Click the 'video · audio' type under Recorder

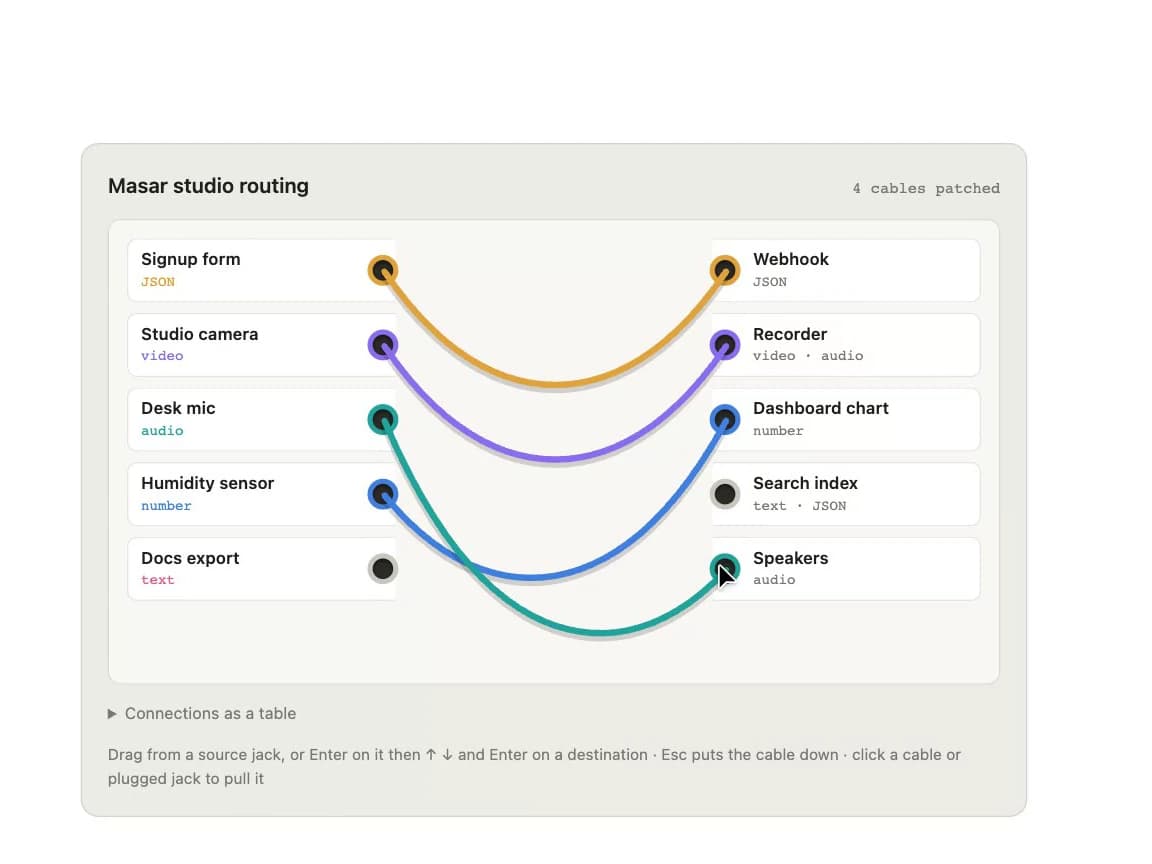(x=808, y=356)
